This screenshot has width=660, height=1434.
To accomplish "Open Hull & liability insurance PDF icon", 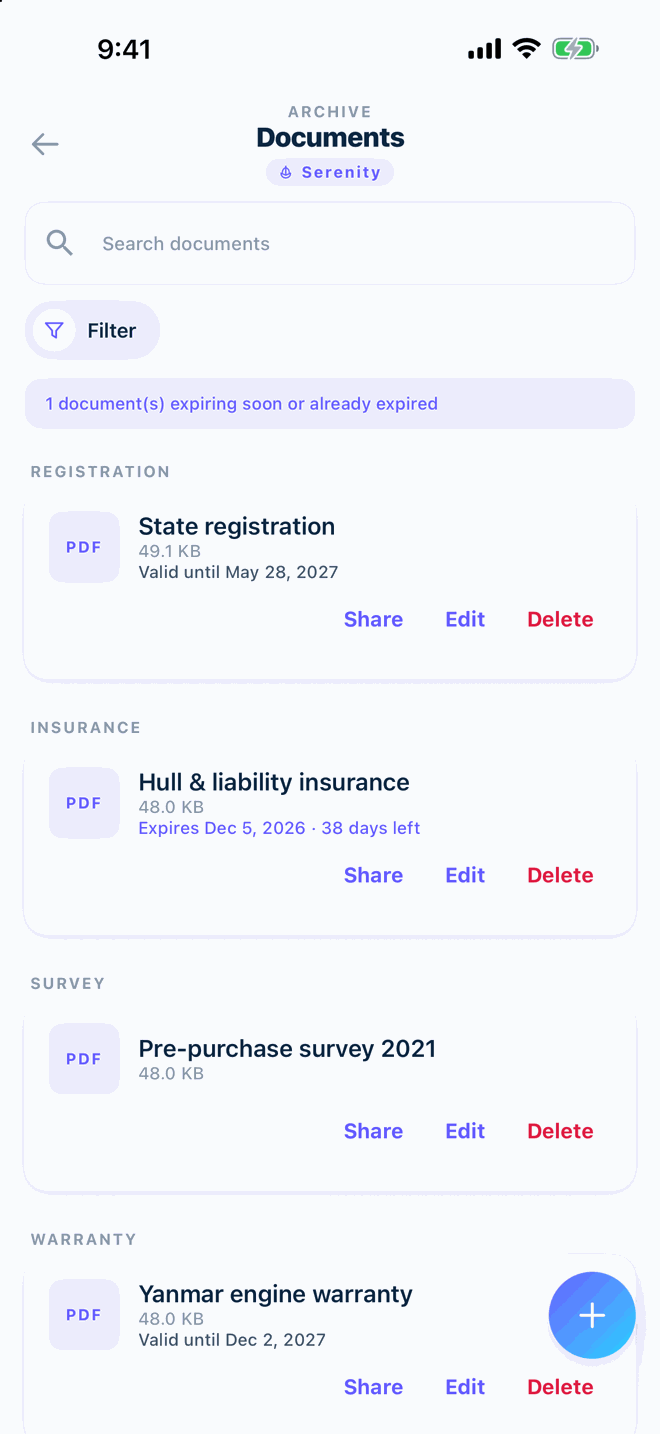I will click(84, 803).
